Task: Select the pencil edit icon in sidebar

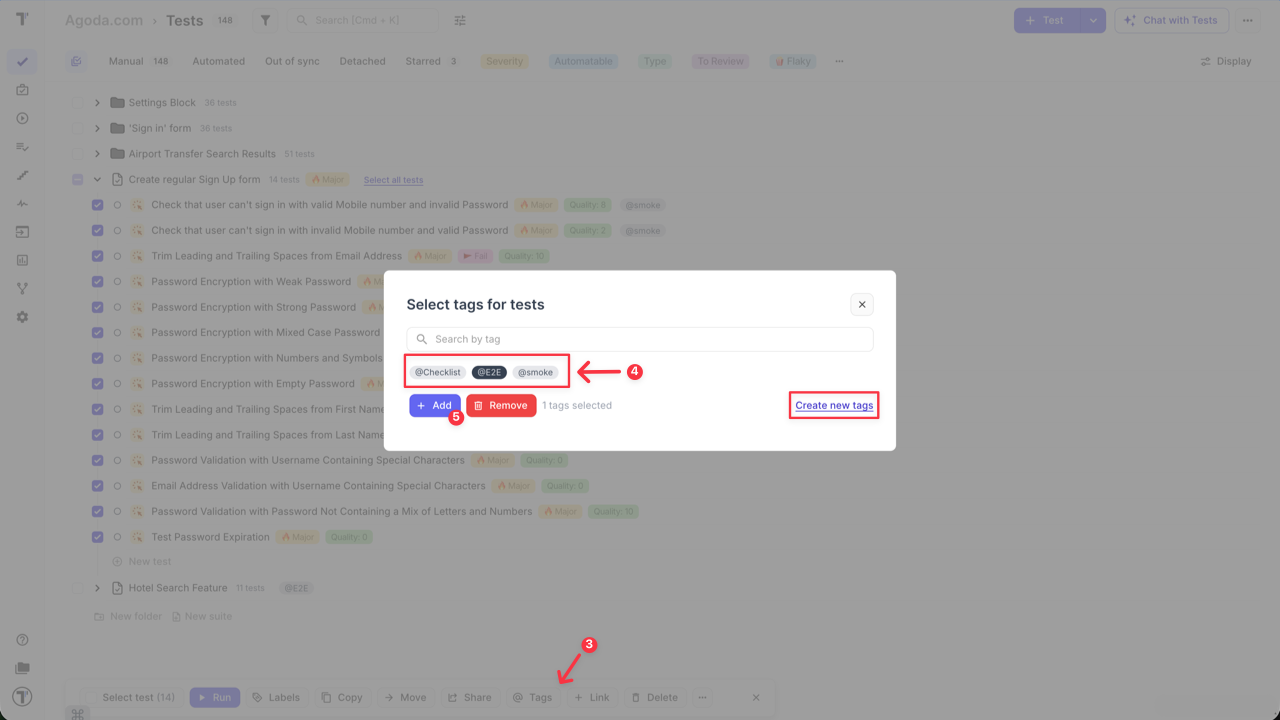Action: [22, 174]
